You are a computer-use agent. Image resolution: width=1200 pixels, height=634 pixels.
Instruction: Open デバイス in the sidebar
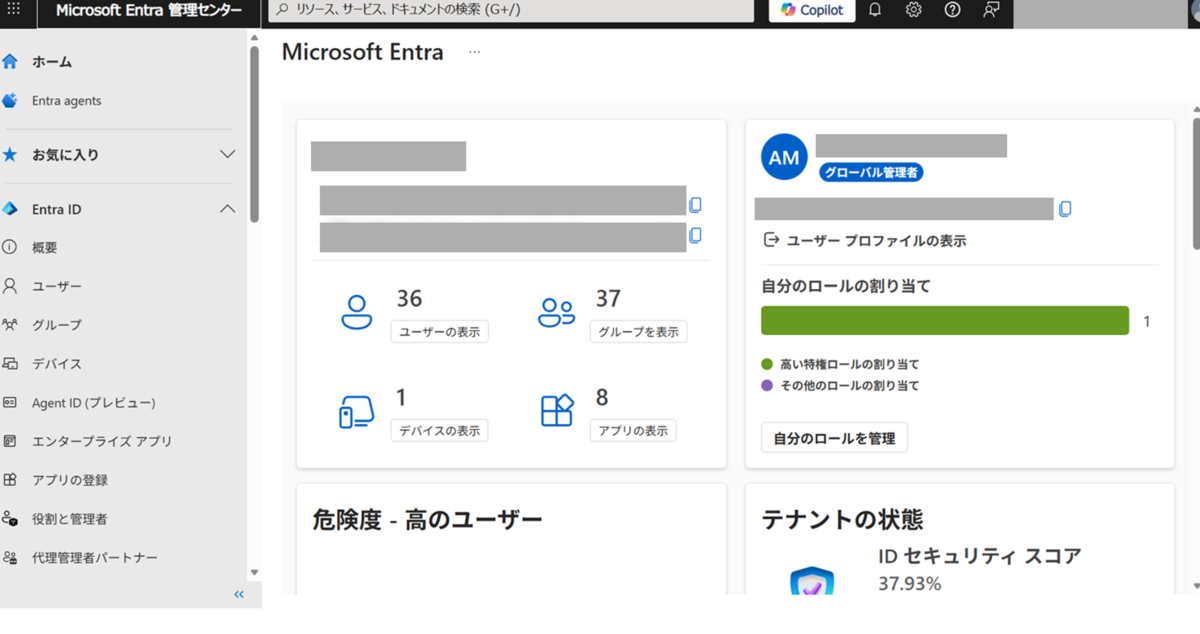(x=57, y=364)
